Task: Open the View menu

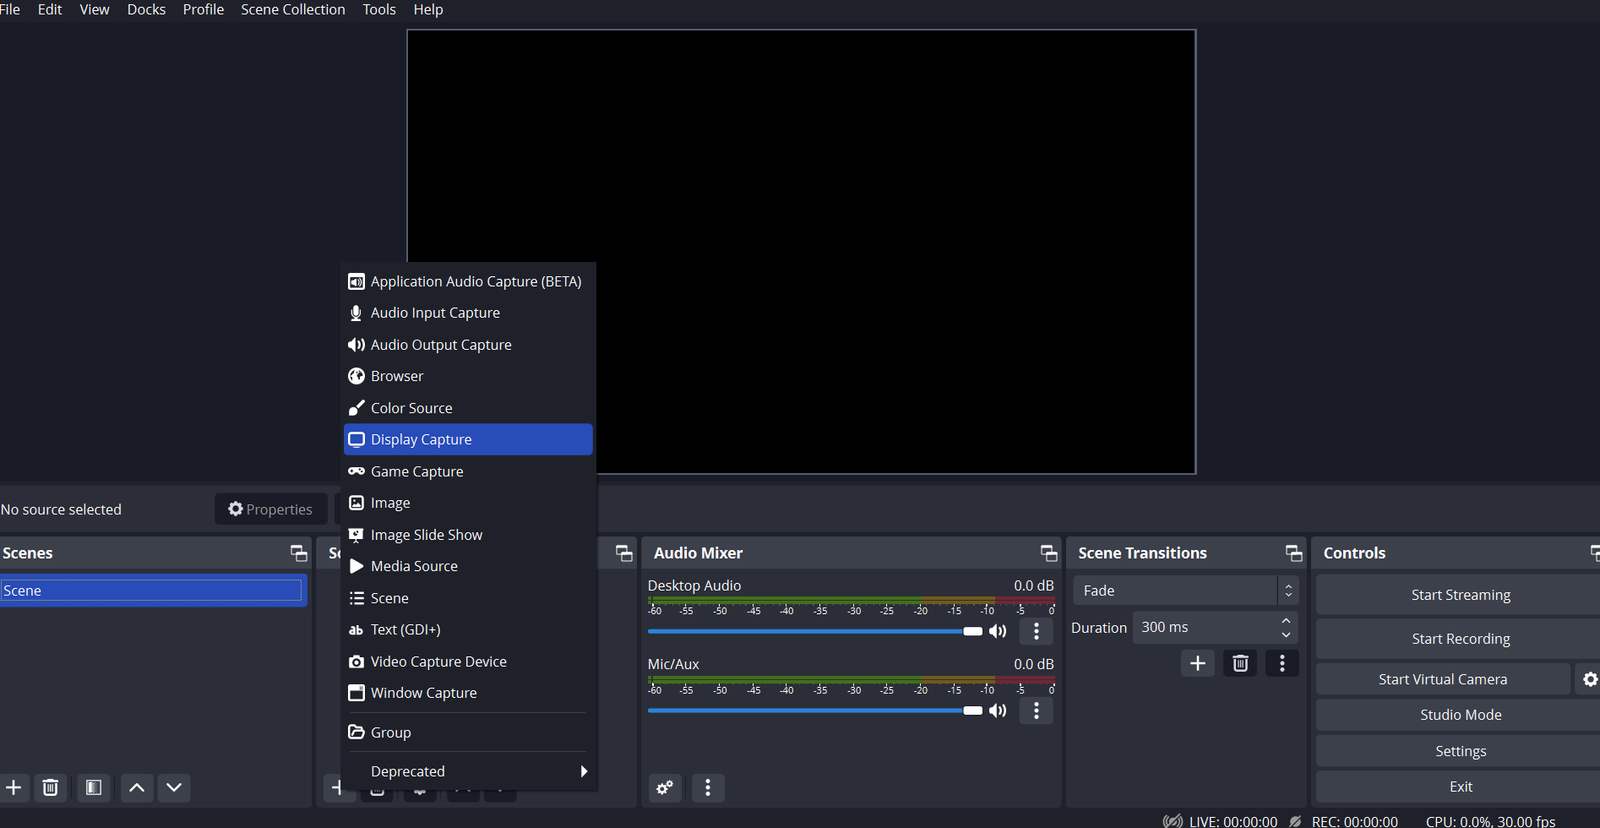Action: 95,9
